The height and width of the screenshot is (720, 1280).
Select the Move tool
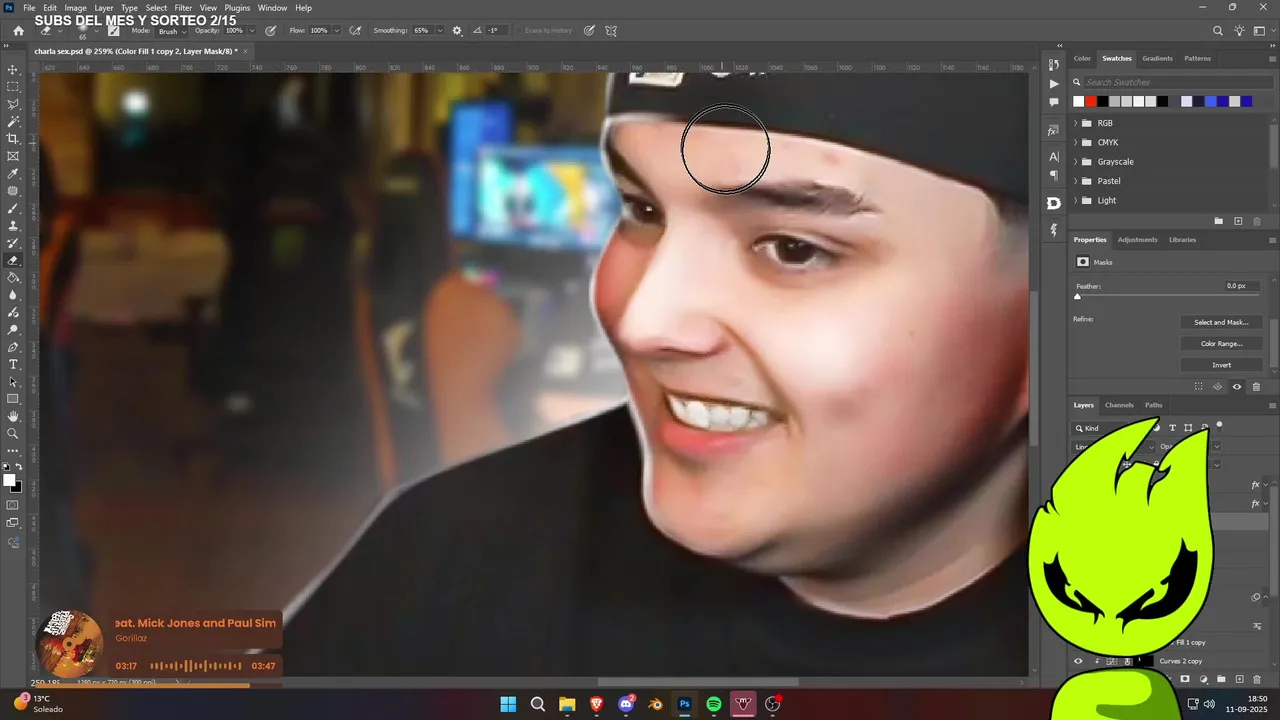(x=13, y=70)
